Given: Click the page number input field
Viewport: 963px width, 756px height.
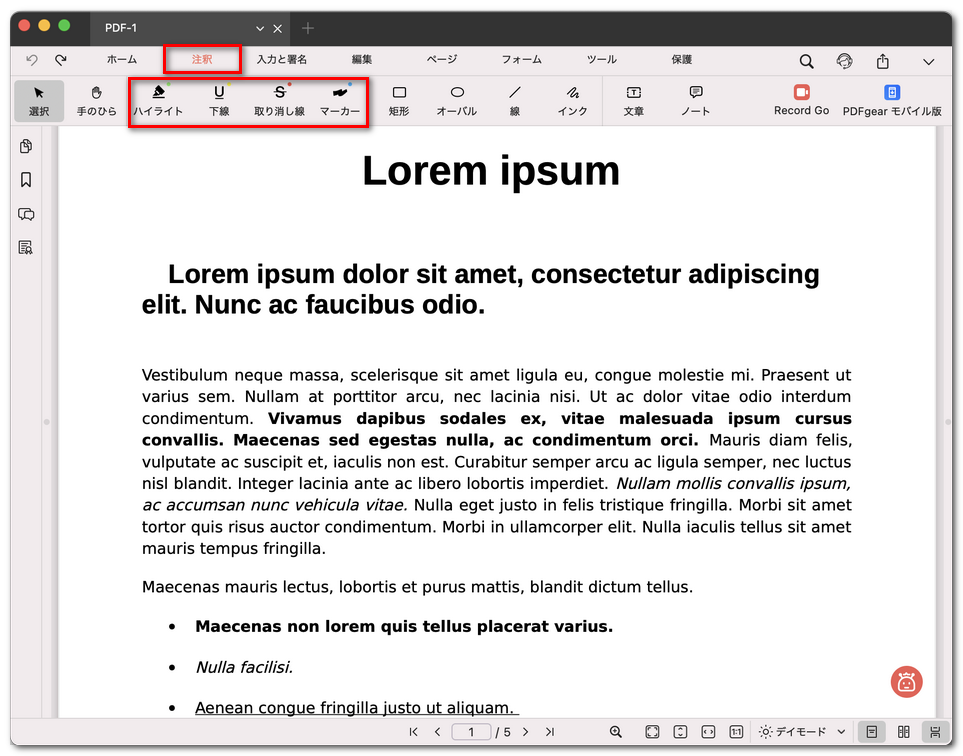Looking at the screenshot, I should pyautogui.click(x=471, y=732).
